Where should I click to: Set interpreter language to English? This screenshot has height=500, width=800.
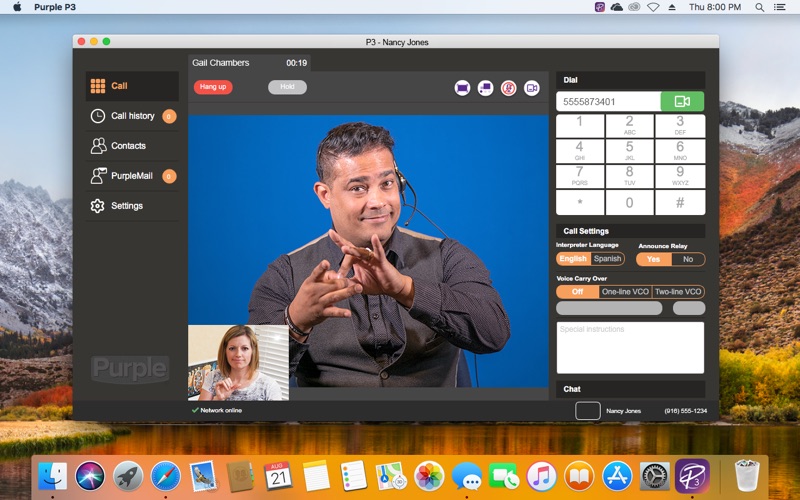point(573,259)
